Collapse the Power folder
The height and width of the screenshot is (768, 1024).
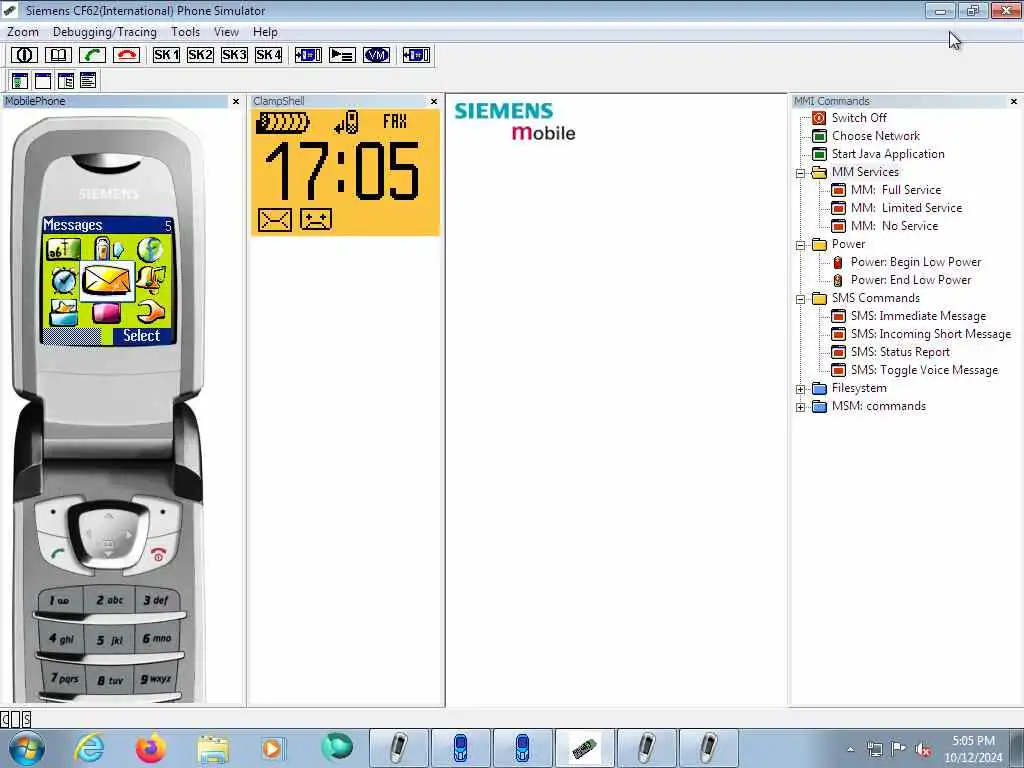800,246
